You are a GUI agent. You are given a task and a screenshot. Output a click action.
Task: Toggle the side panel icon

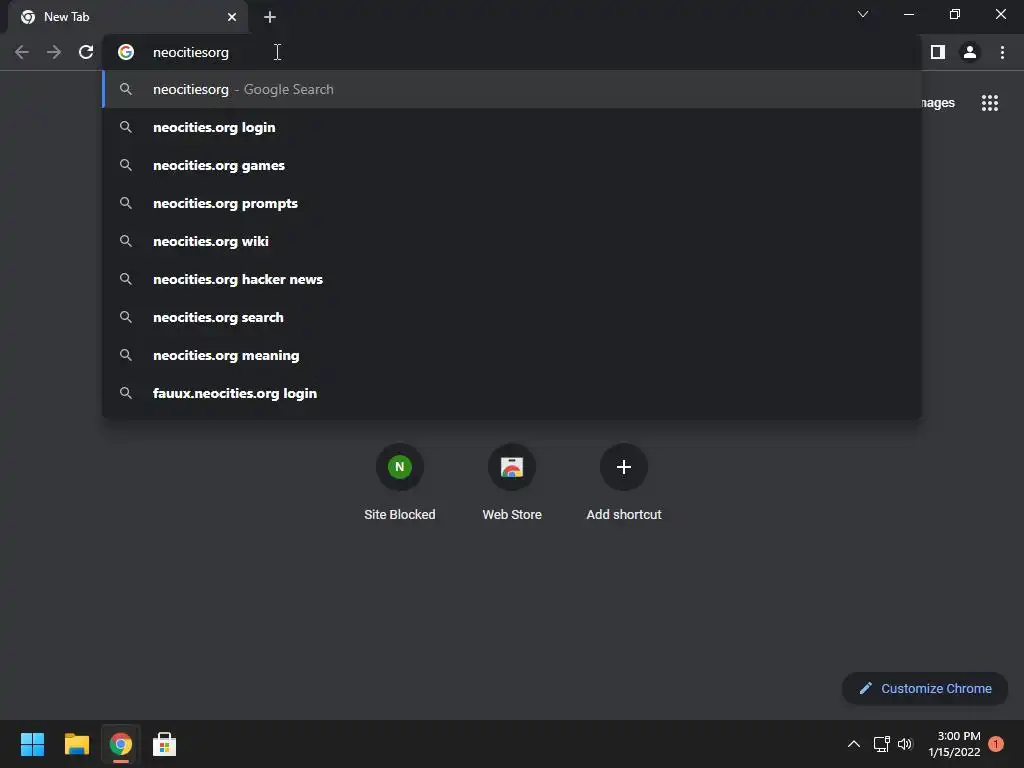(x=938, y=52)
